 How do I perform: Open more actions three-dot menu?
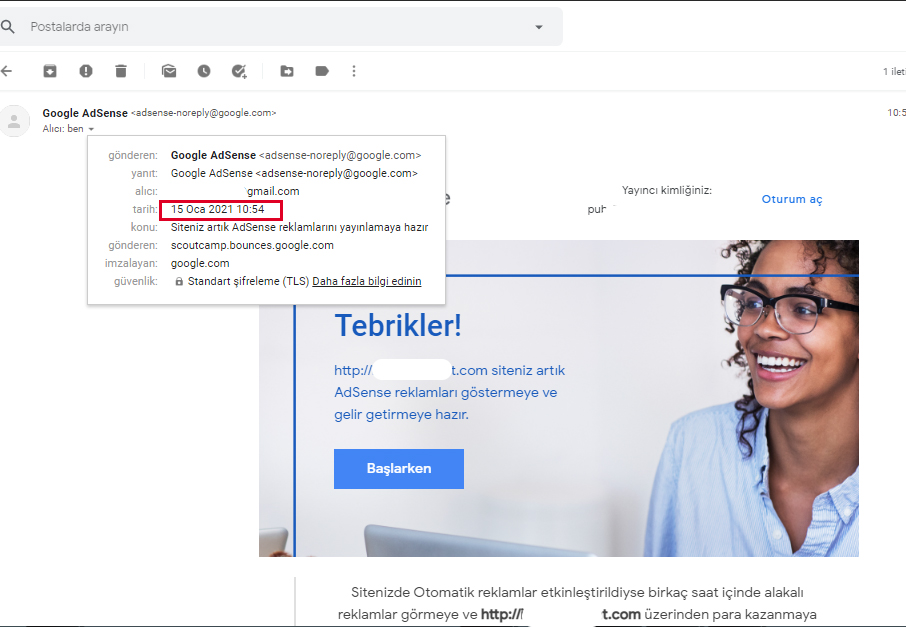354,71
